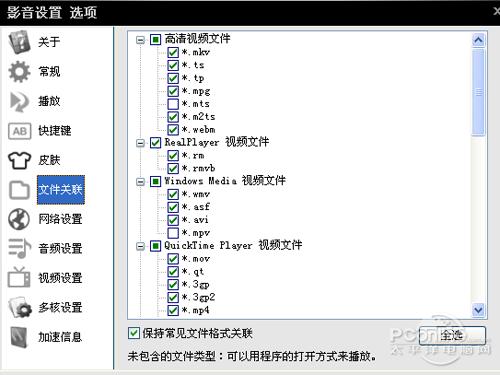The image size is (500, 375).
Task: Open the 加速信息 section
Action: 60,337
